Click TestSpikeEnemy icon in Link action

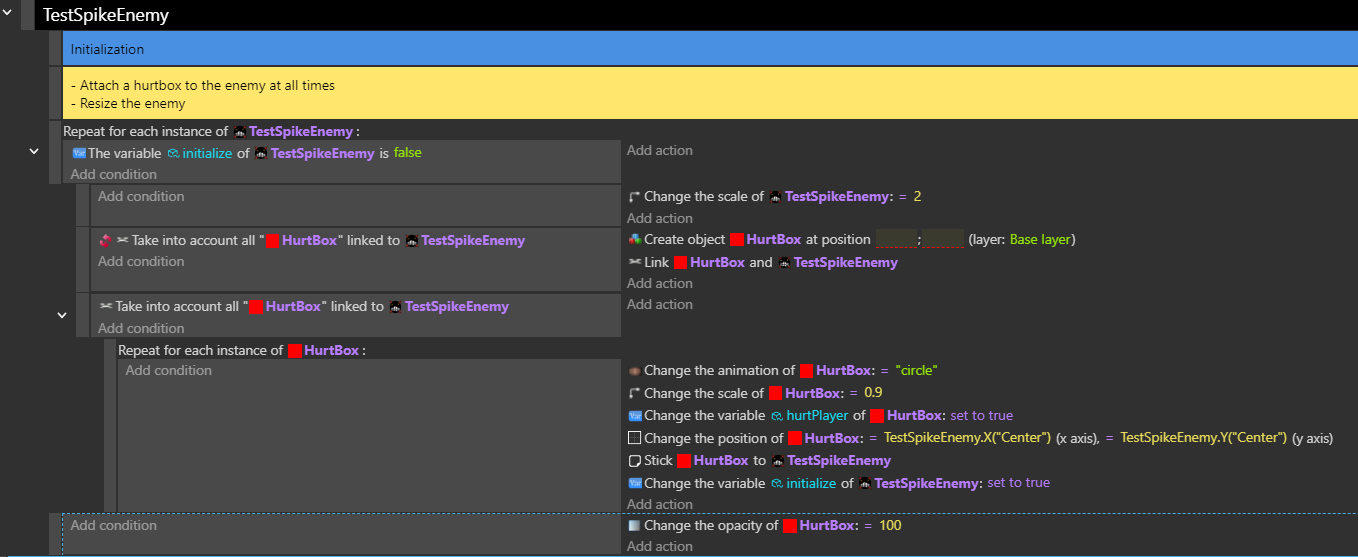pos(784,263)
